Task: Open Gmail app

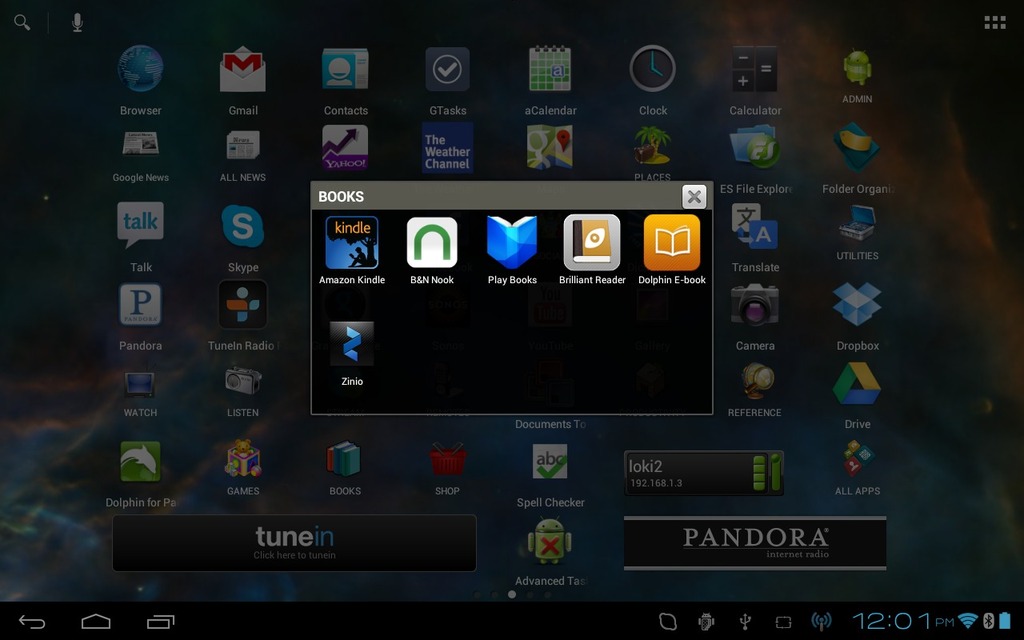Action: 243,69
